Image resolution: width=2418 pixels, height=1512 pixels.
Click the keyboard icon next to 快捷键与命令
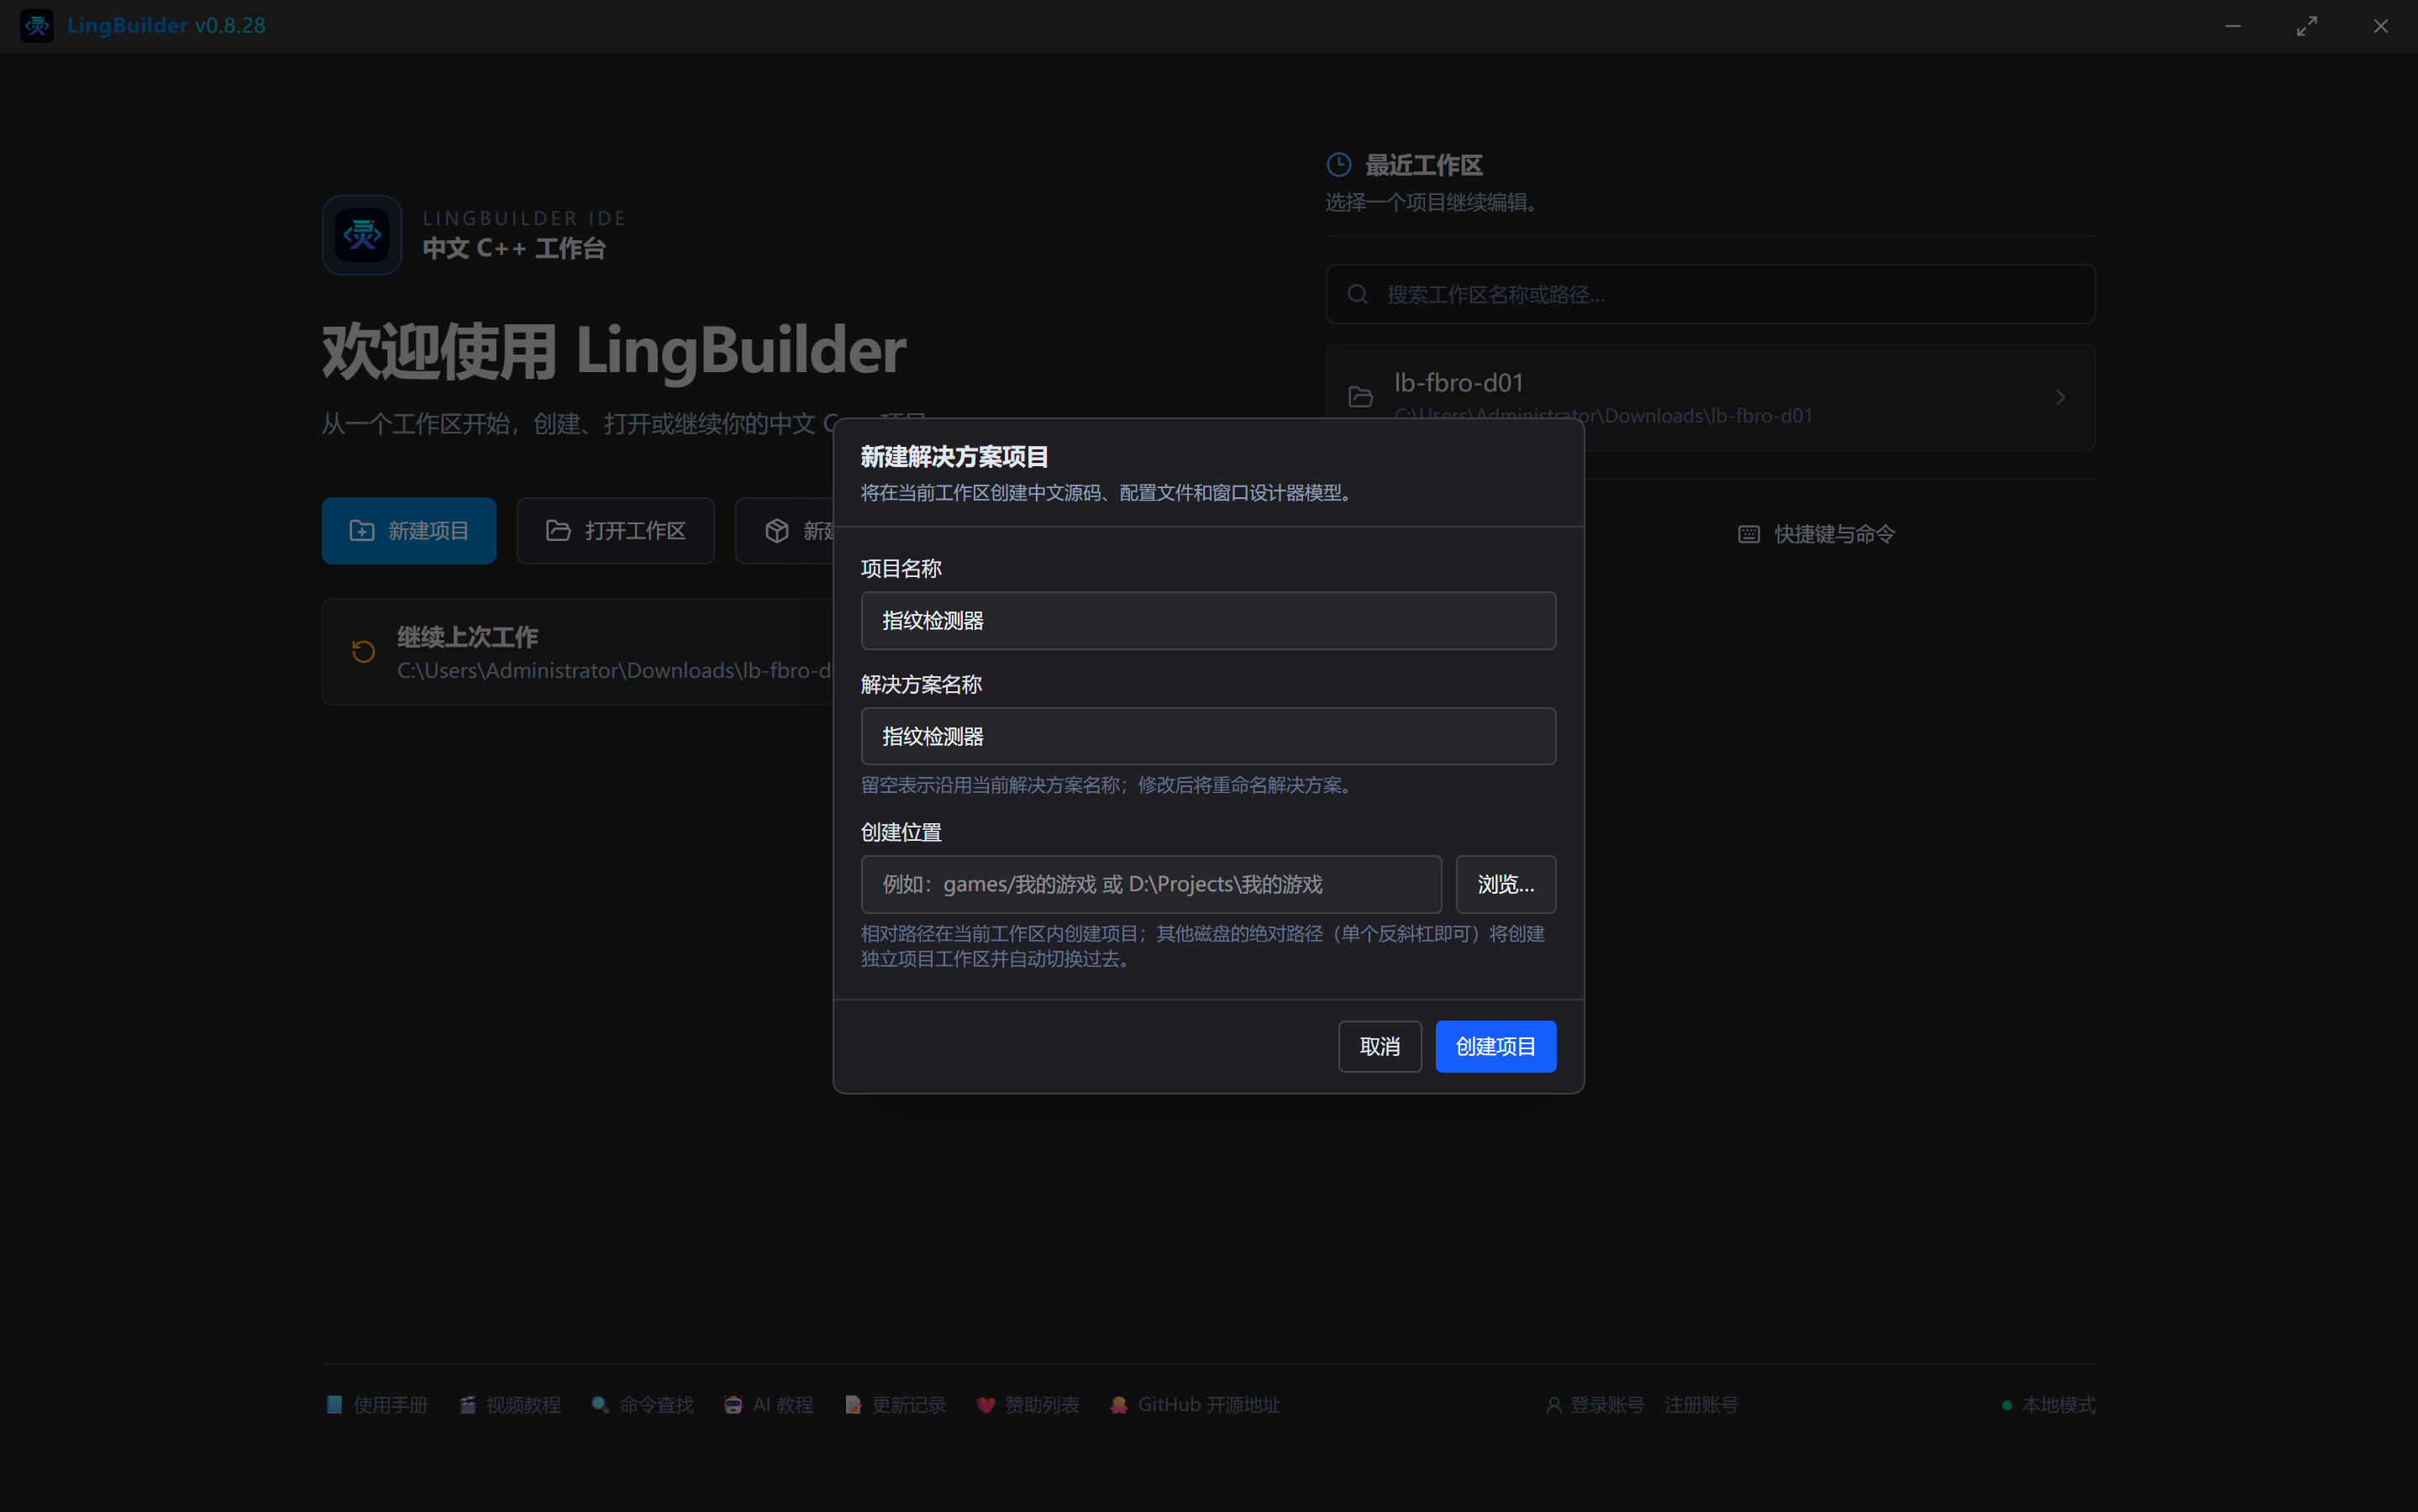tap(1749, 534)
